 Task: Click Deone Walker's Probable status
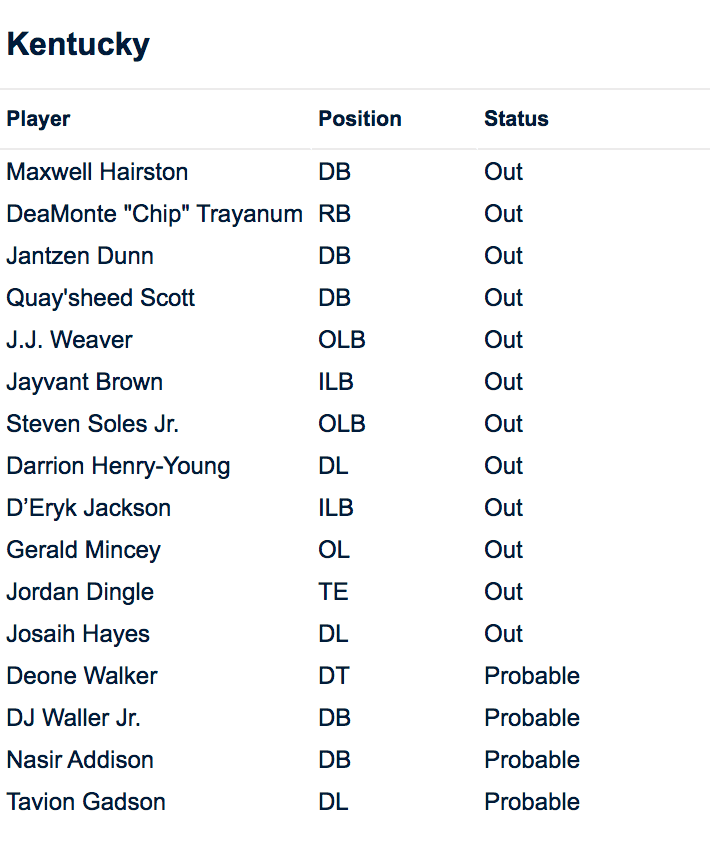(532, 676)
